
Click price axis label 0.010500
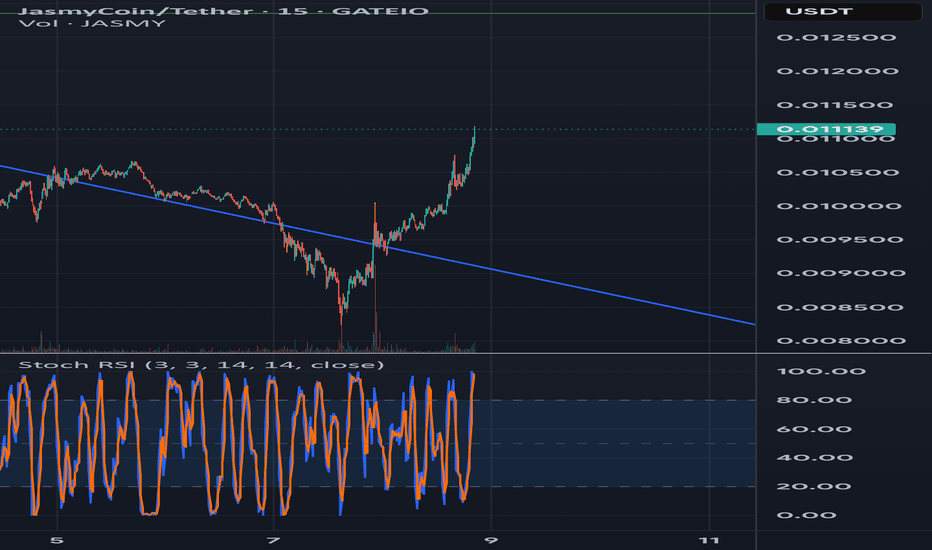point(837,172)
